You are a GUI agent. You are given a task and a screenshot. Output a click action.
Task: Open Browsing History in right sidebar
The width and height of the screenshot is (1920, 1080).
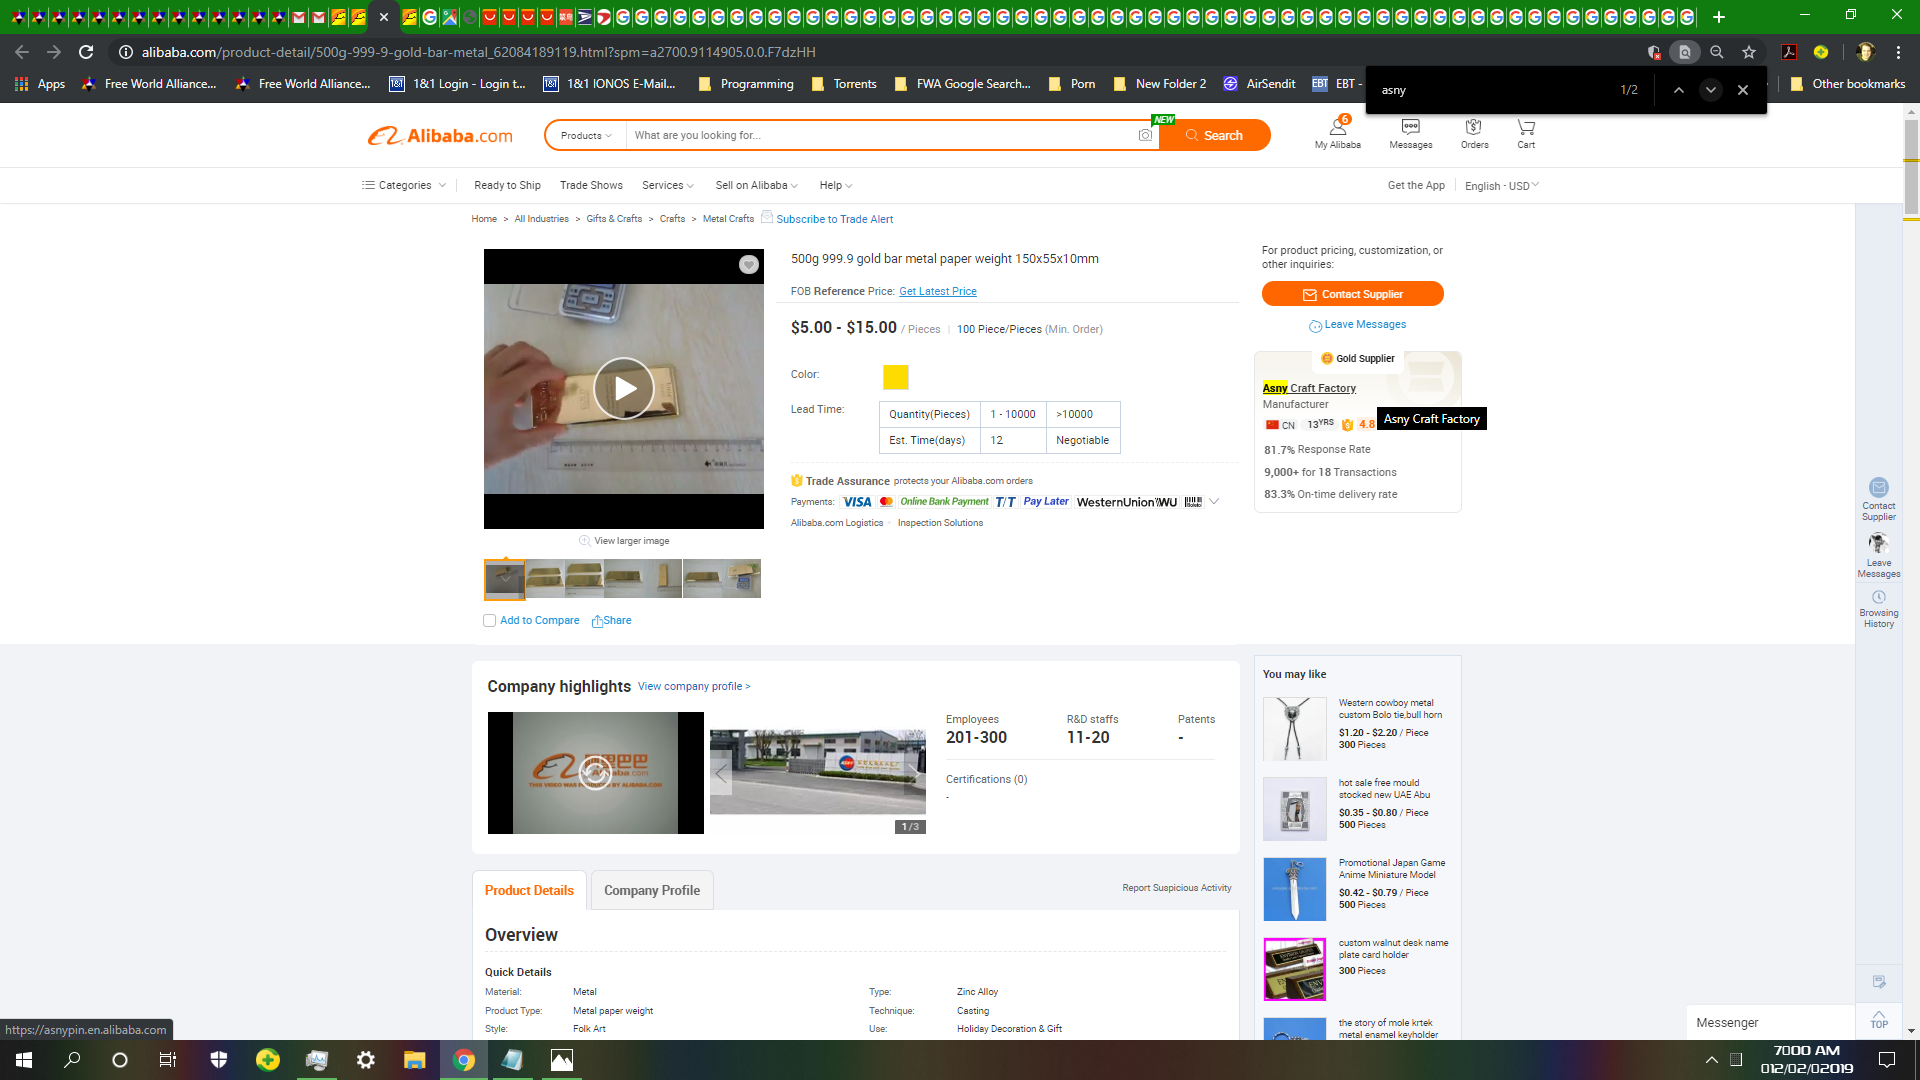coord(1878,609)
